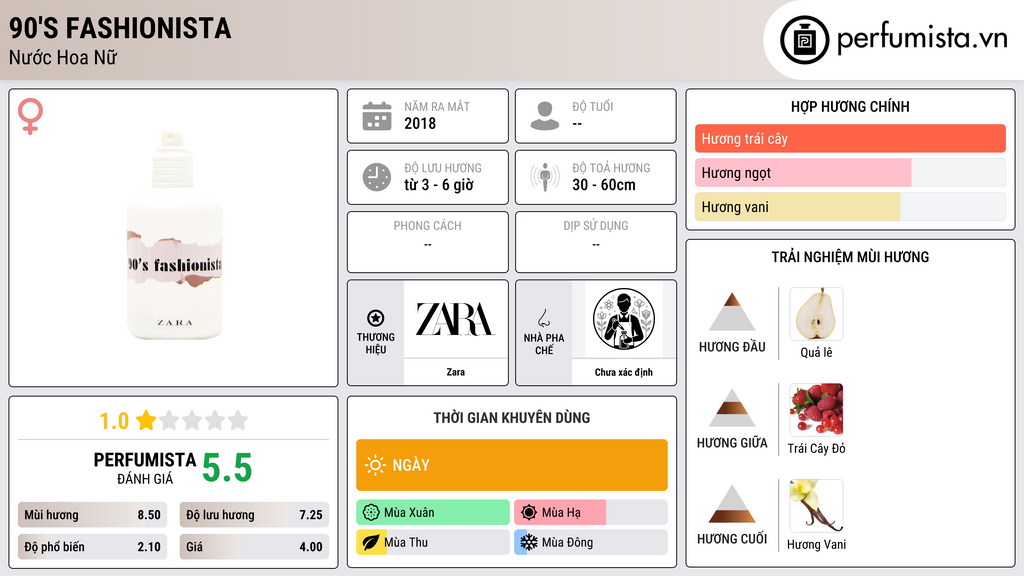
Task: Click the 90'S FASHIONISTA title
Action: [x=120, y=28]
